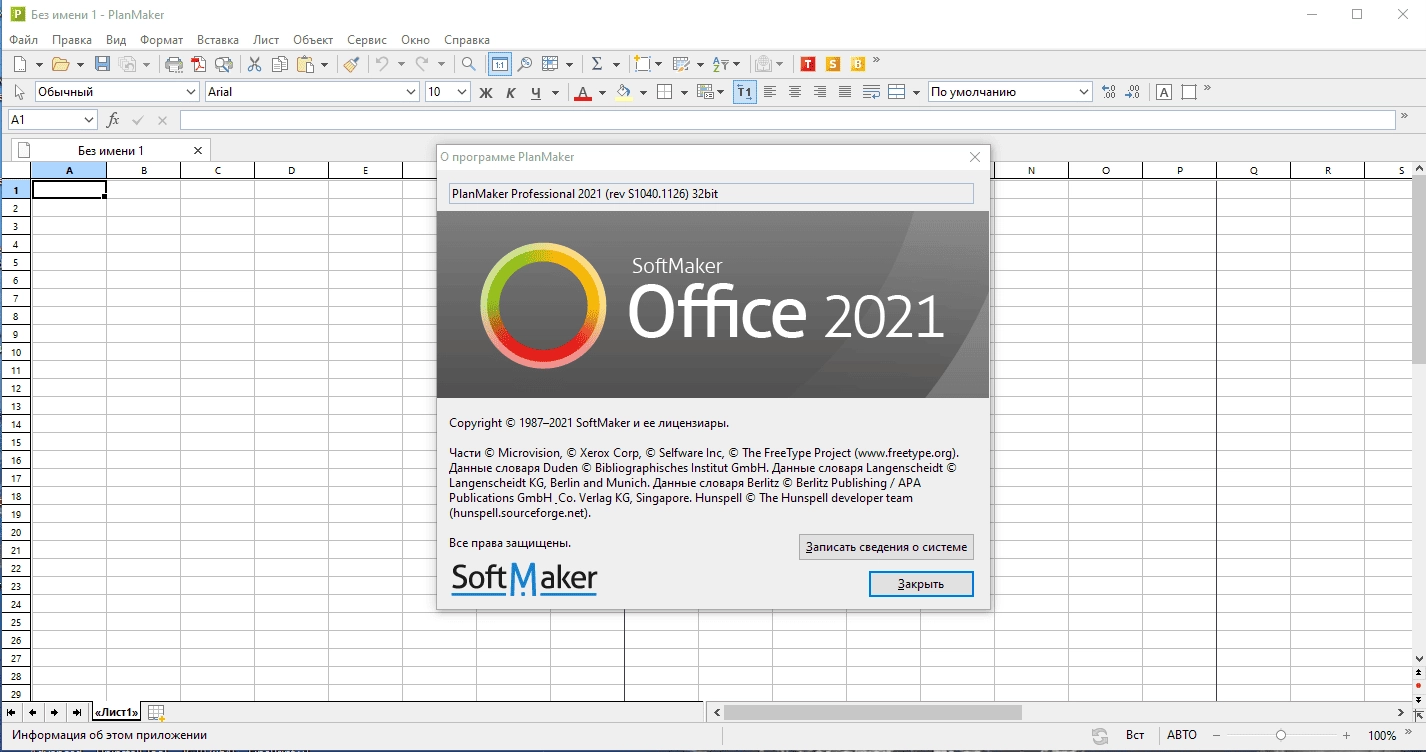
Task: Click the Undo arrow icon
Action: pyautogui.click(x=381, y=64)
